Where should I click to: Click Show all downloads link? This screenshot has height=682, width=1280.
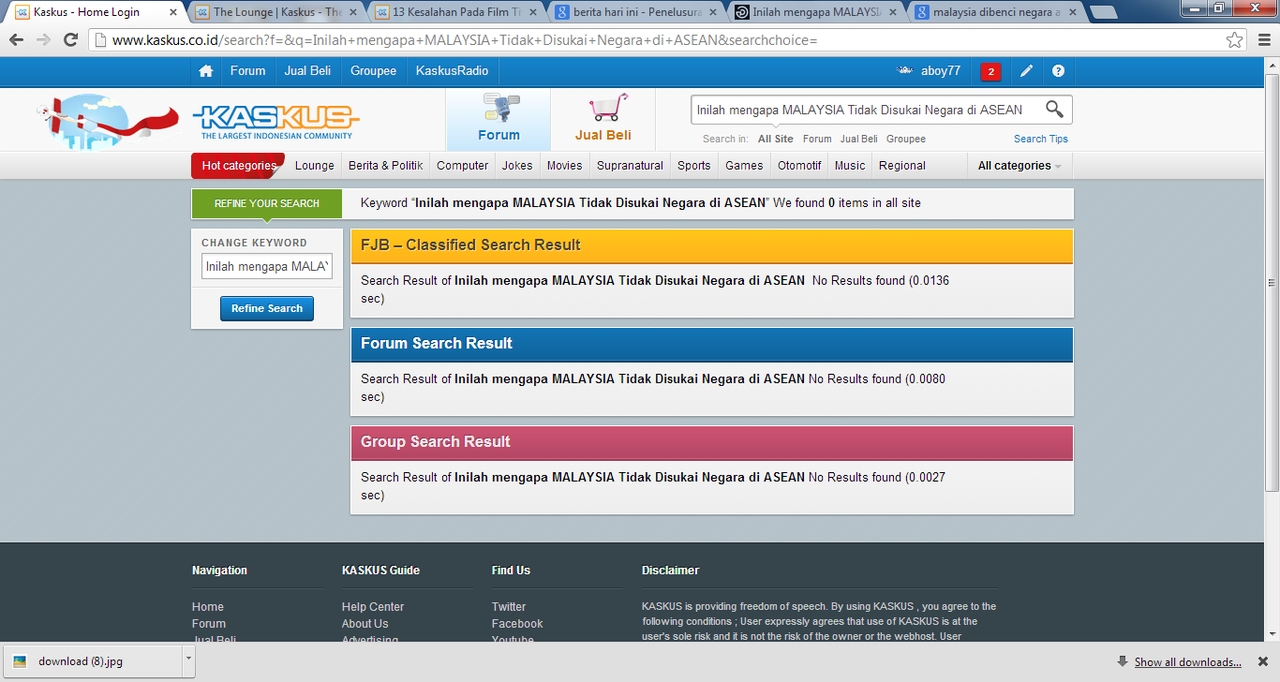1188,662
